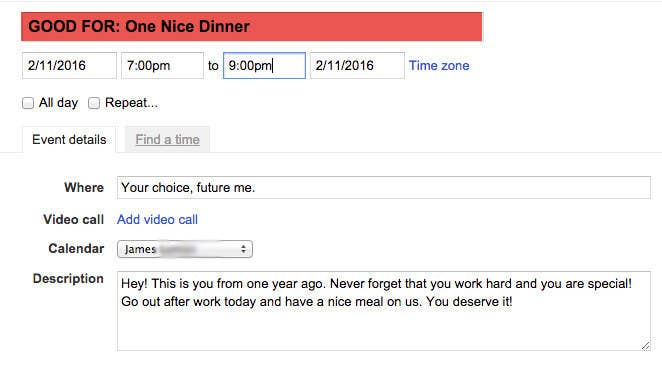Click the All day label text
Image resolution: width=662 pixels, height=367 pixels.
(59, 103)
